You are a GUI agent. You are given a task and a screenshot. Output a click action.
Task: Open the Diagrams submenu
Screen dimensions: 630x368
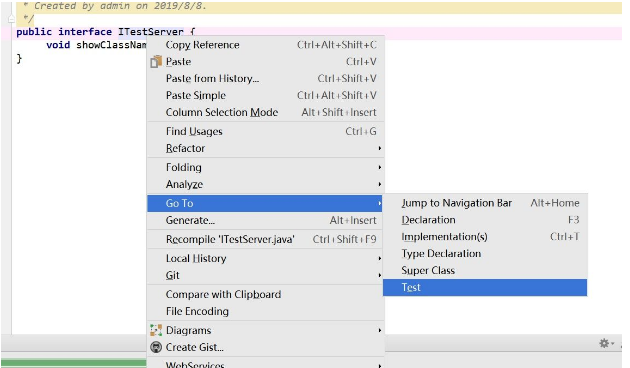(266, 330)
